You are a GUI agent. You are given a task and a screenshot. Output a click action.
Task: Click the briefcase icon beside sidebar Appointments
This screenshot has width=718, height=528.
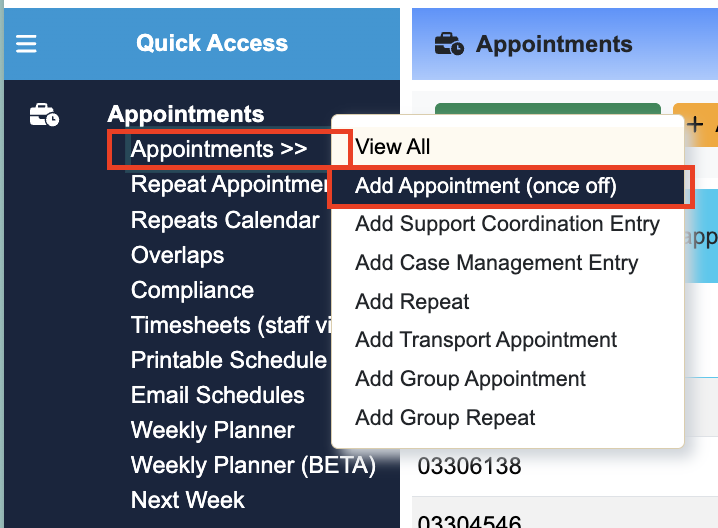pyautogui.click(x=44, y=116)
